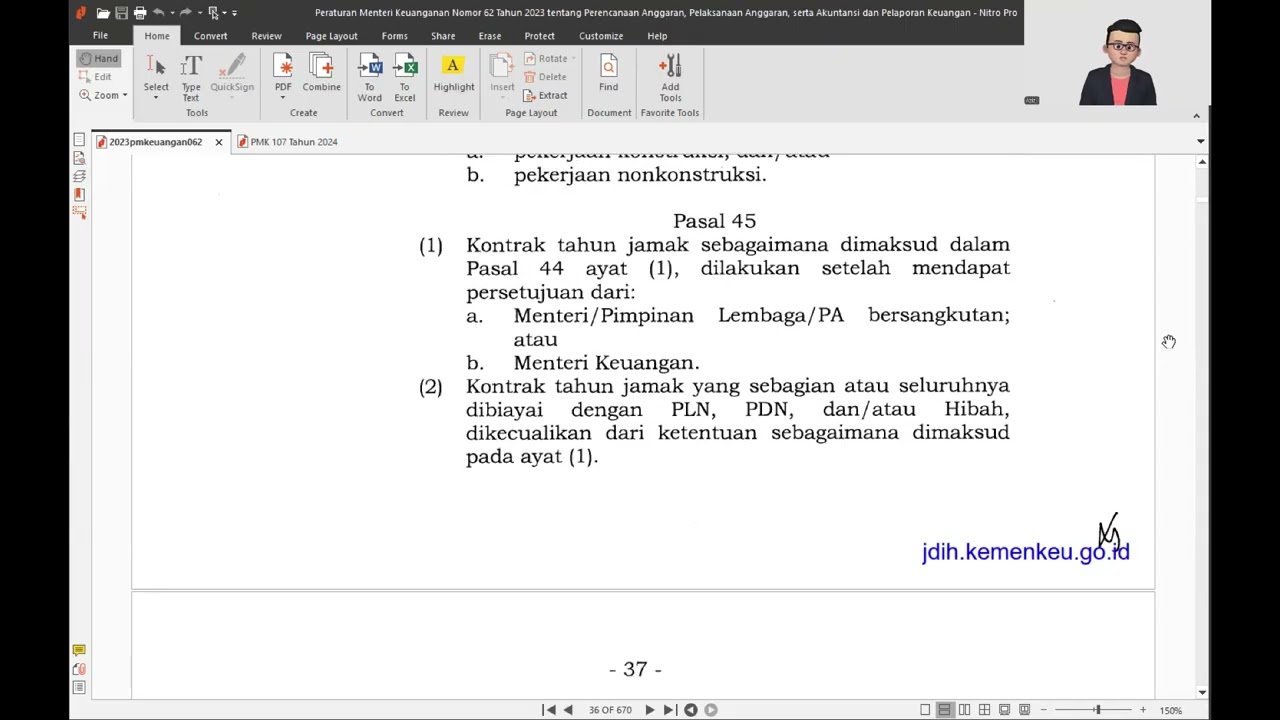The width and height of the screenshot is (1280, 720).
Task: Open the Rotate pages dropdown
Action: click(550, 58)
